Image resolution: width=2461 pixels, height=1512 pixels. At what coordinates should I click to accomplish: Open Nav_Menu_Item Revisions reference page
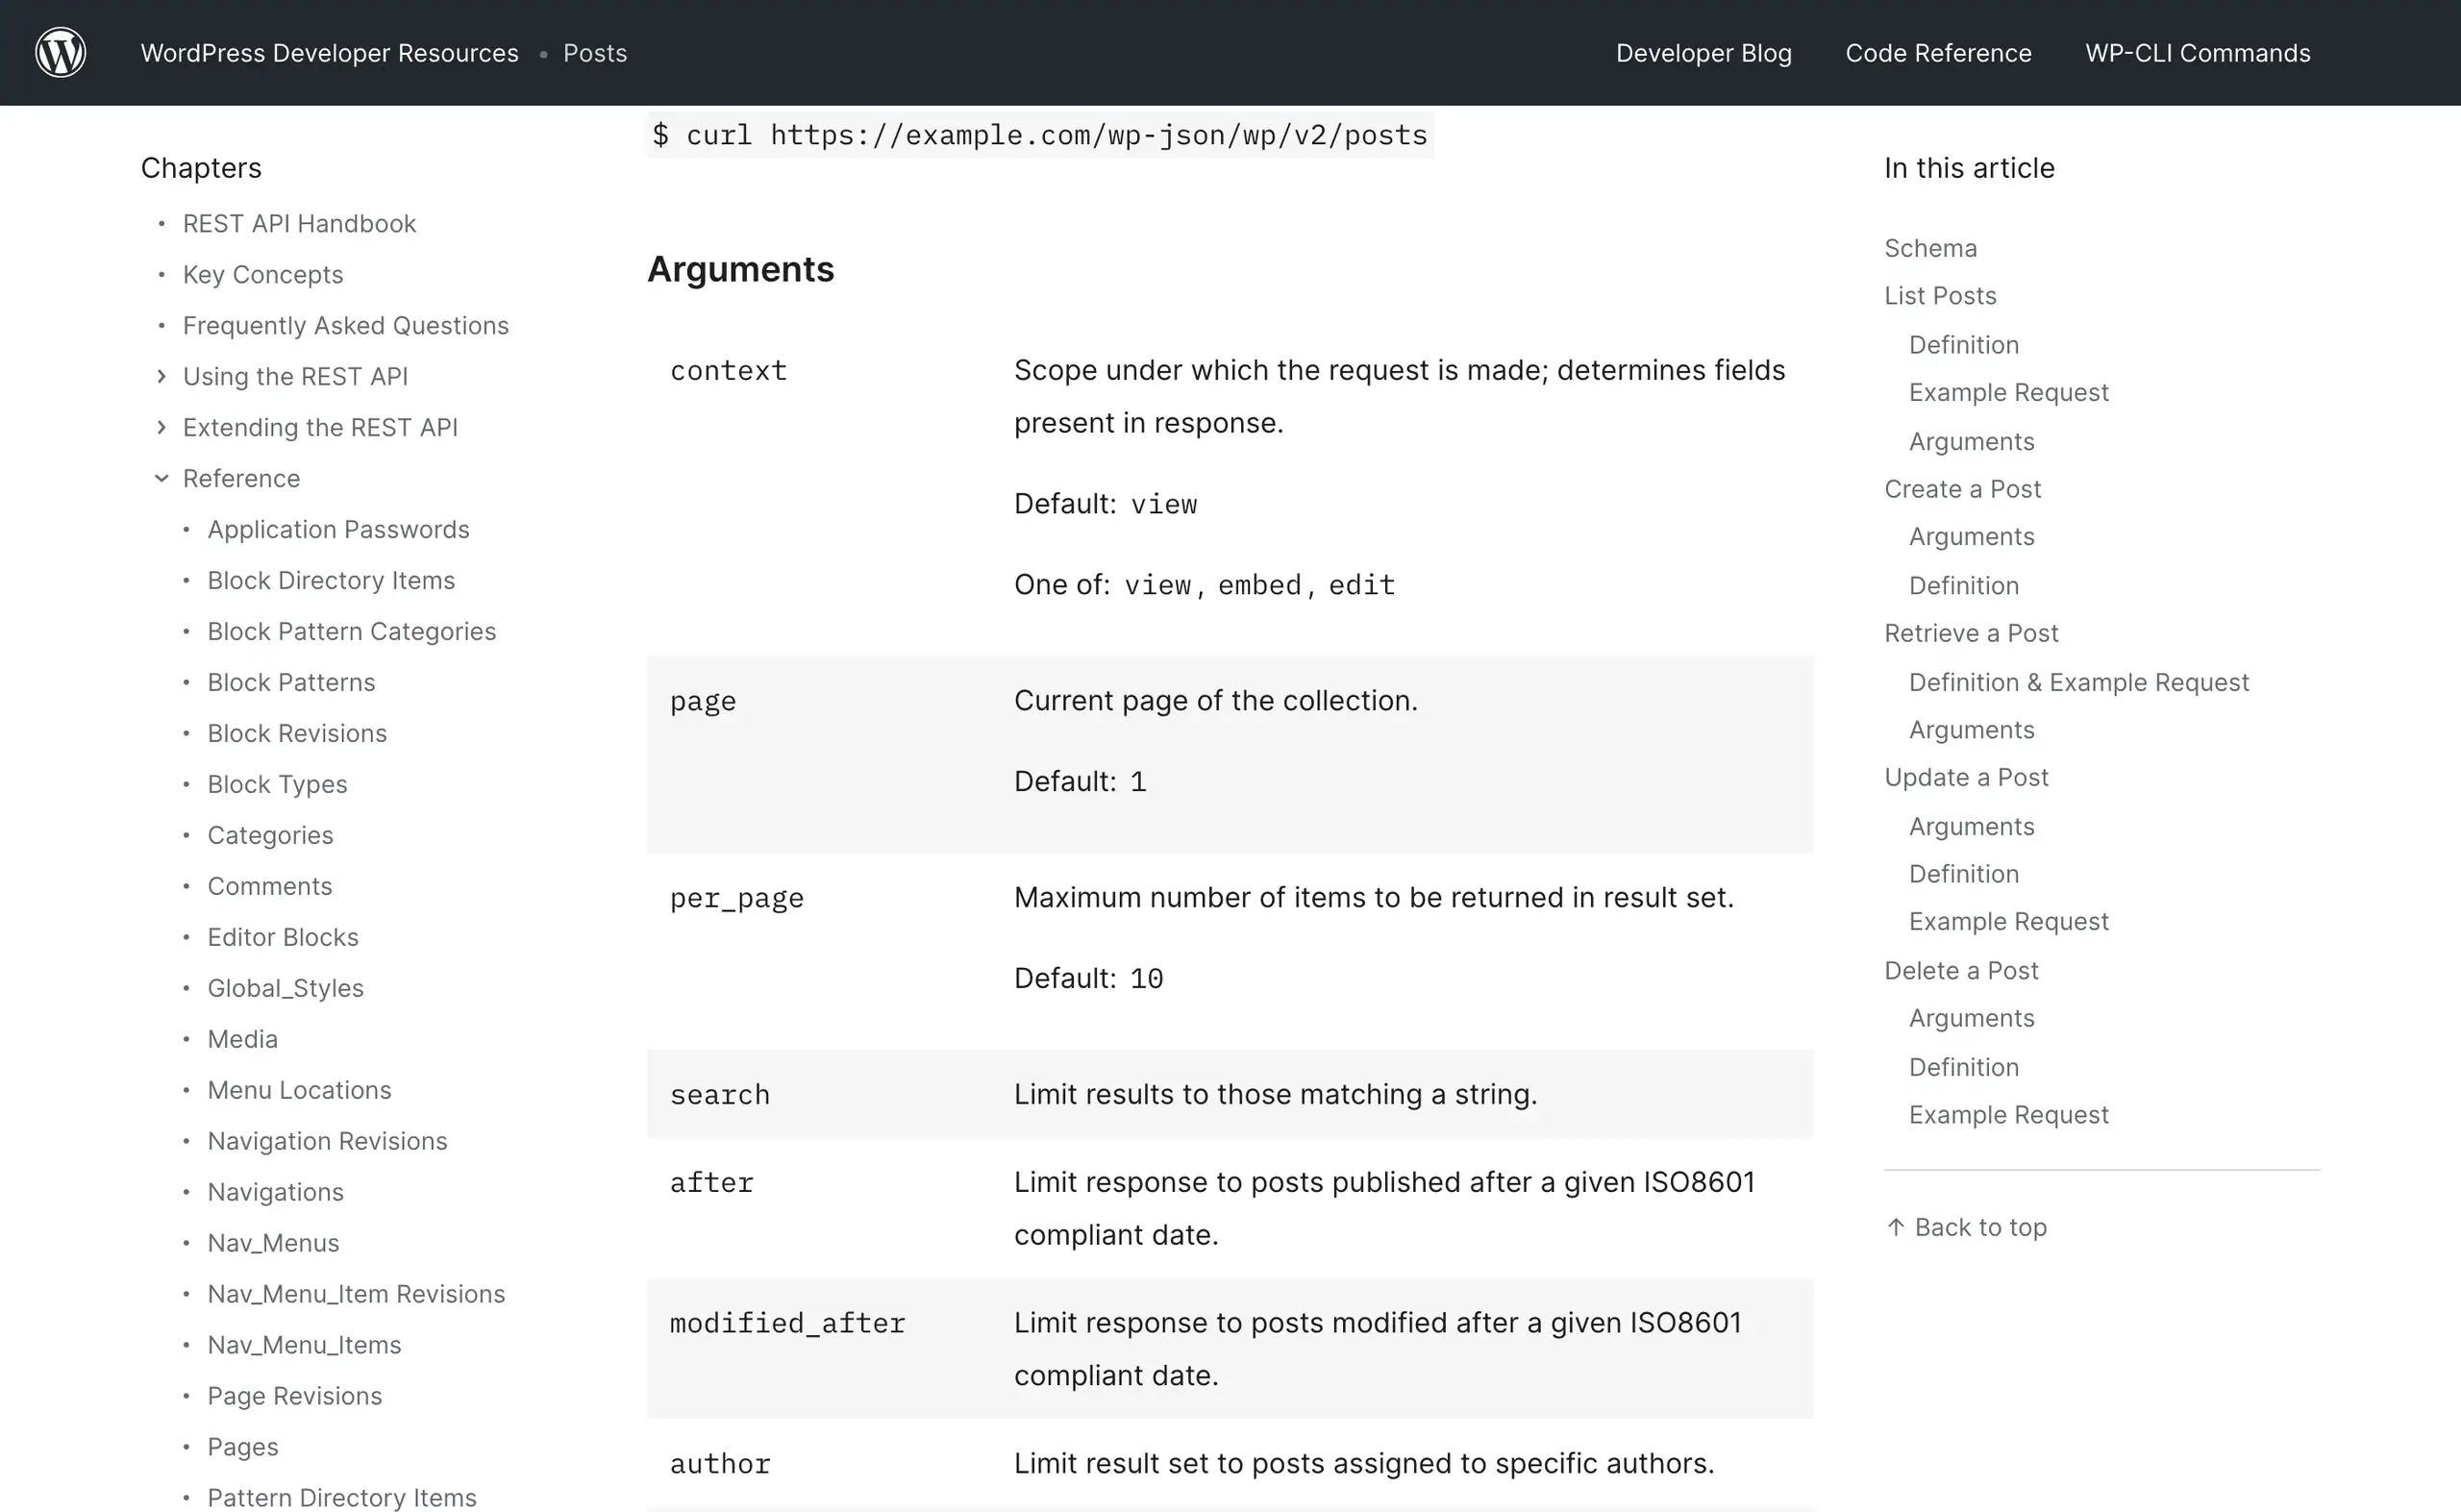point(356,1294)
